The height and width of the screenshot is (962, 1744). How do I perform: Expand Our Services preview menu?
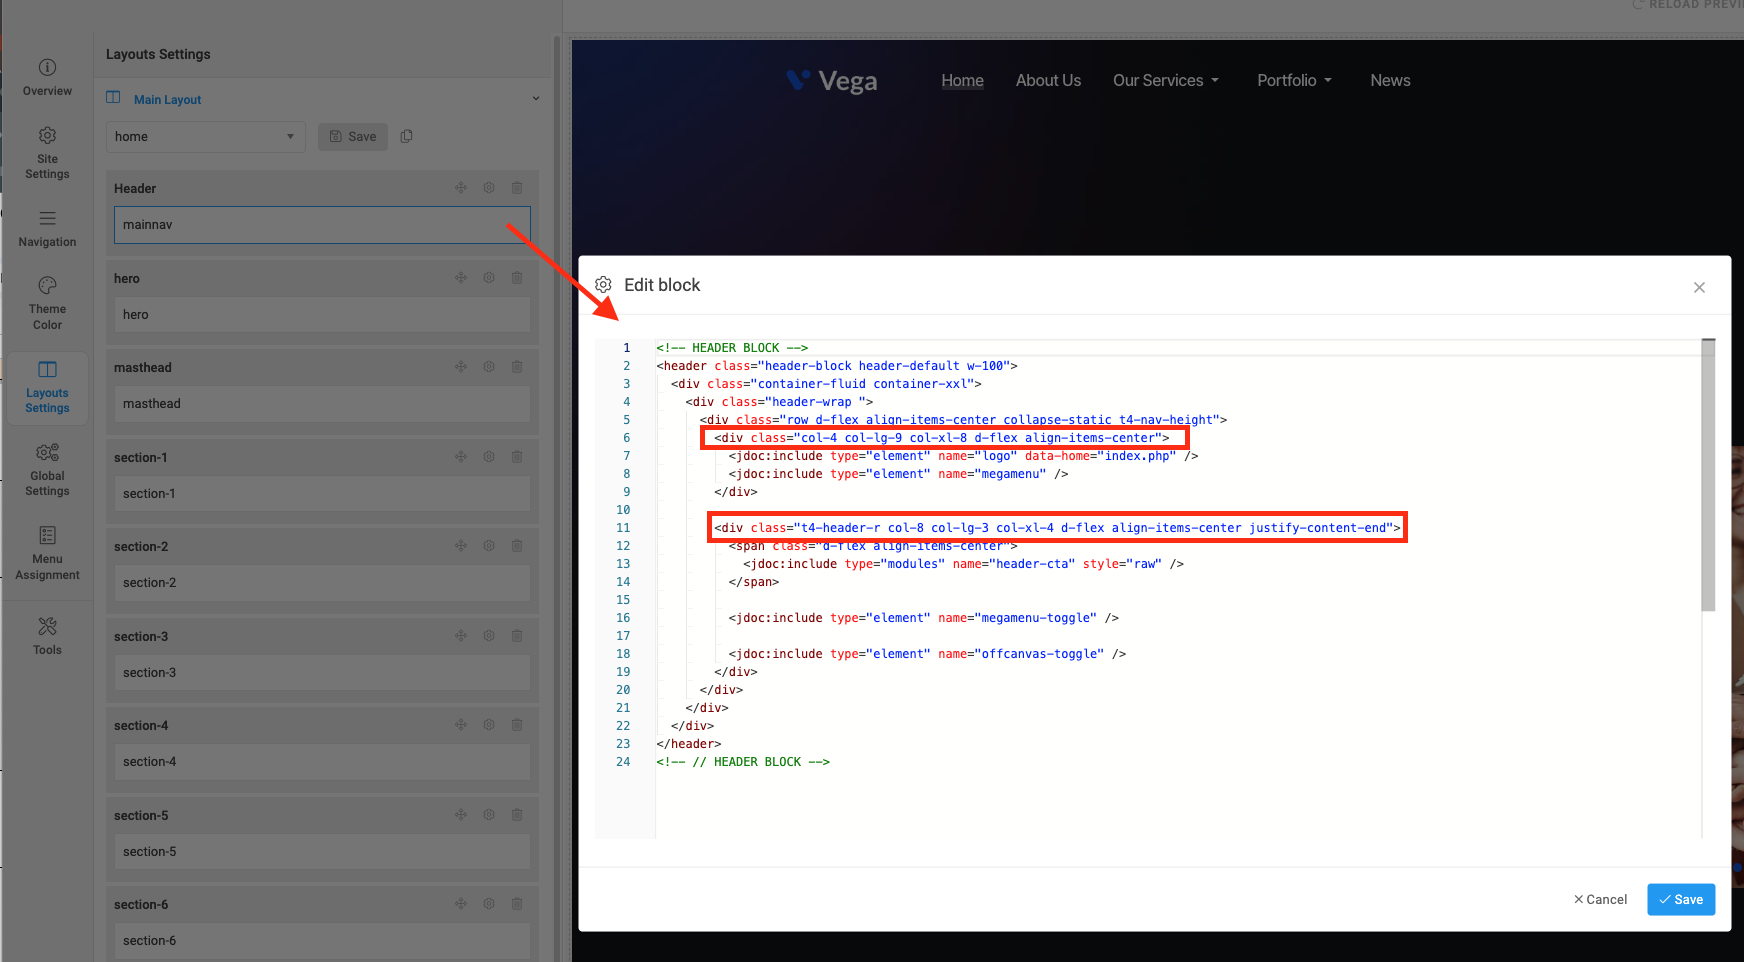1166,81
